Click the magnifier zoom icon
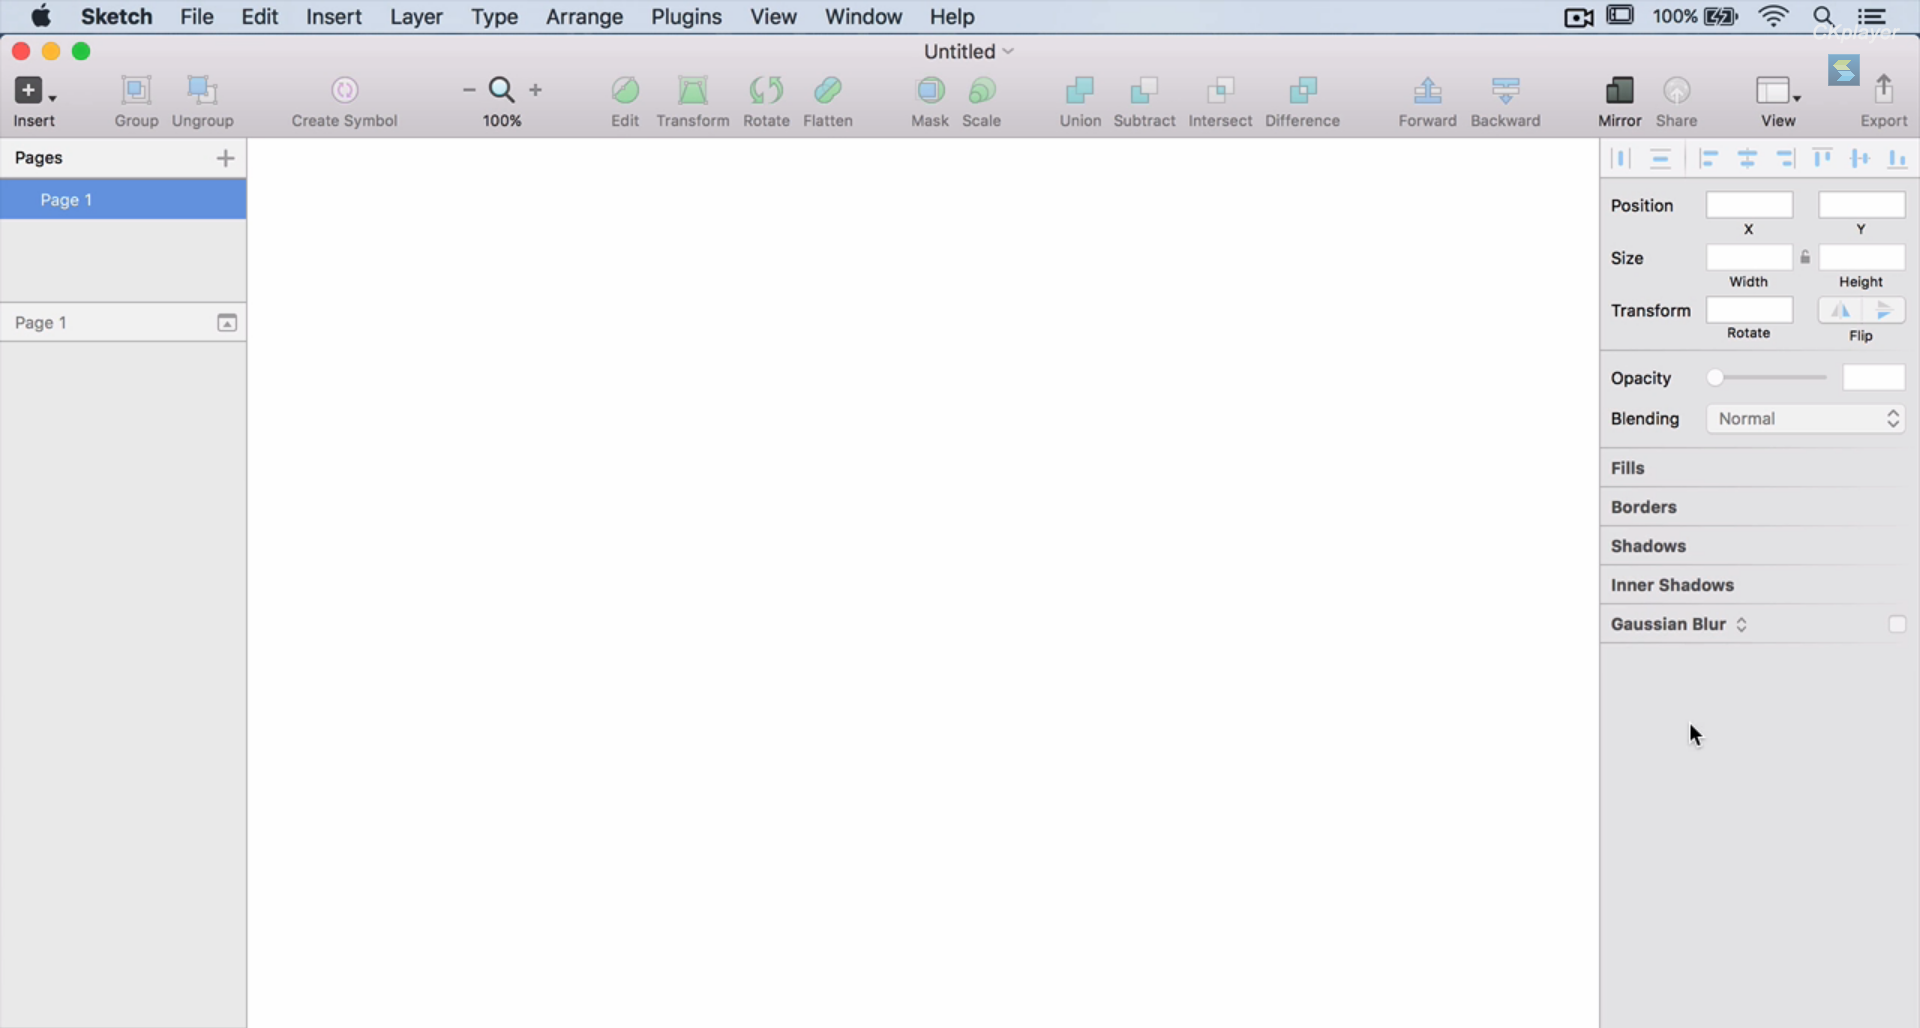This screenshot has height=1028, width=1920. click(x=502, y=90)
